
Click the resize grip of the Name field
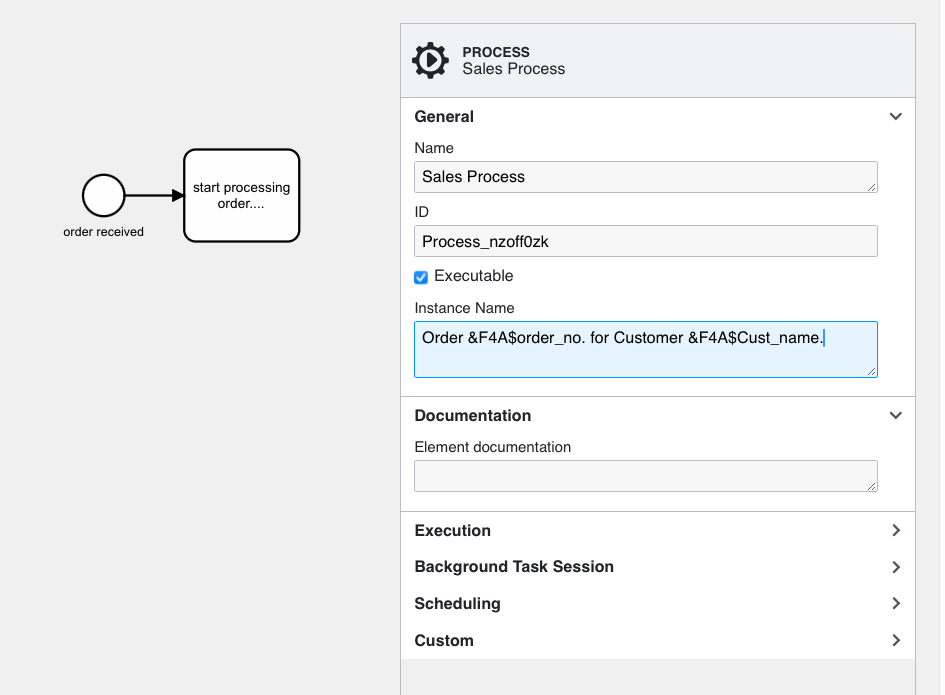click(871, 187)
